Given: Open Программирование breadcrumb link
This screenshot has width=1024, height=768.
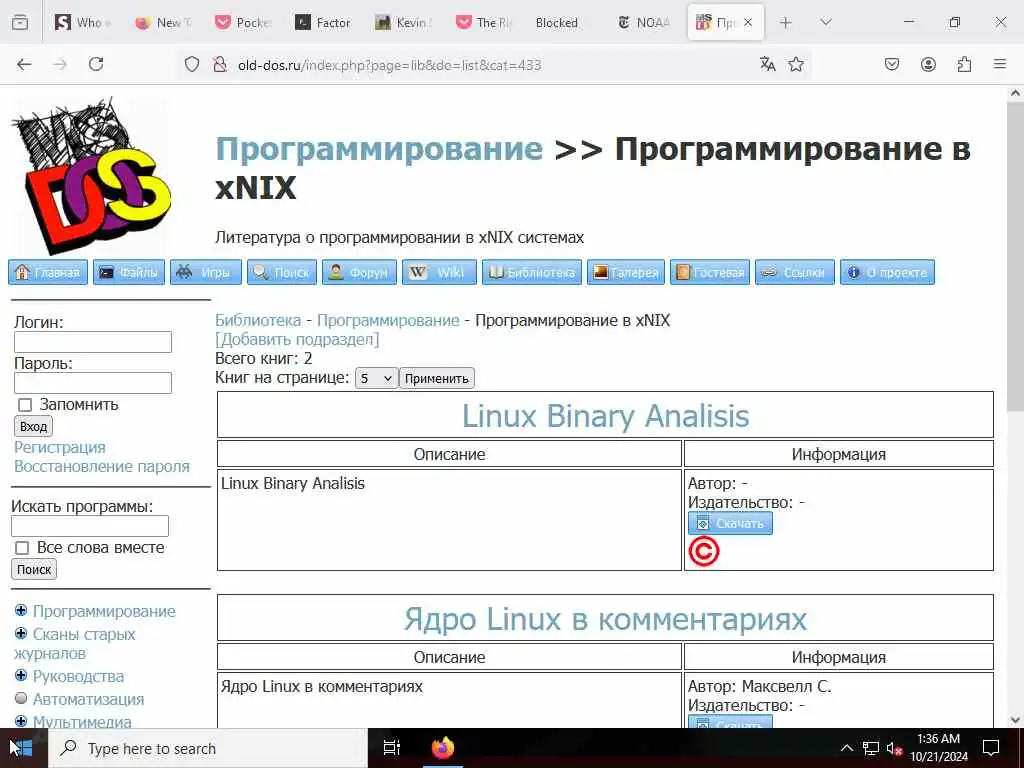Looking at the screenshot, I should (x=388, y=320).
